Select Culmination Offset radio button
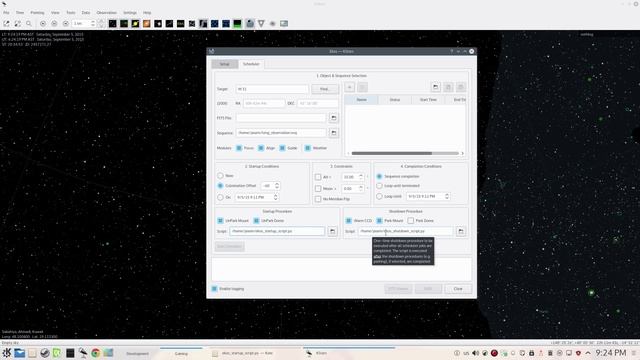This screenshot has width=640, height=360. (220, 186)
